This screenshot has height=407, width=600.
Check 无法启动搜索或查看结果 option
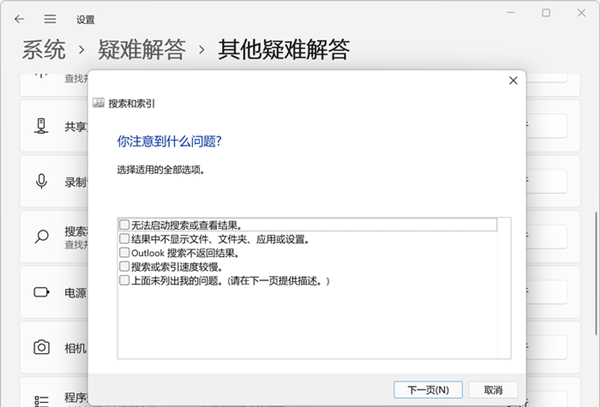[x=123, y=225]
